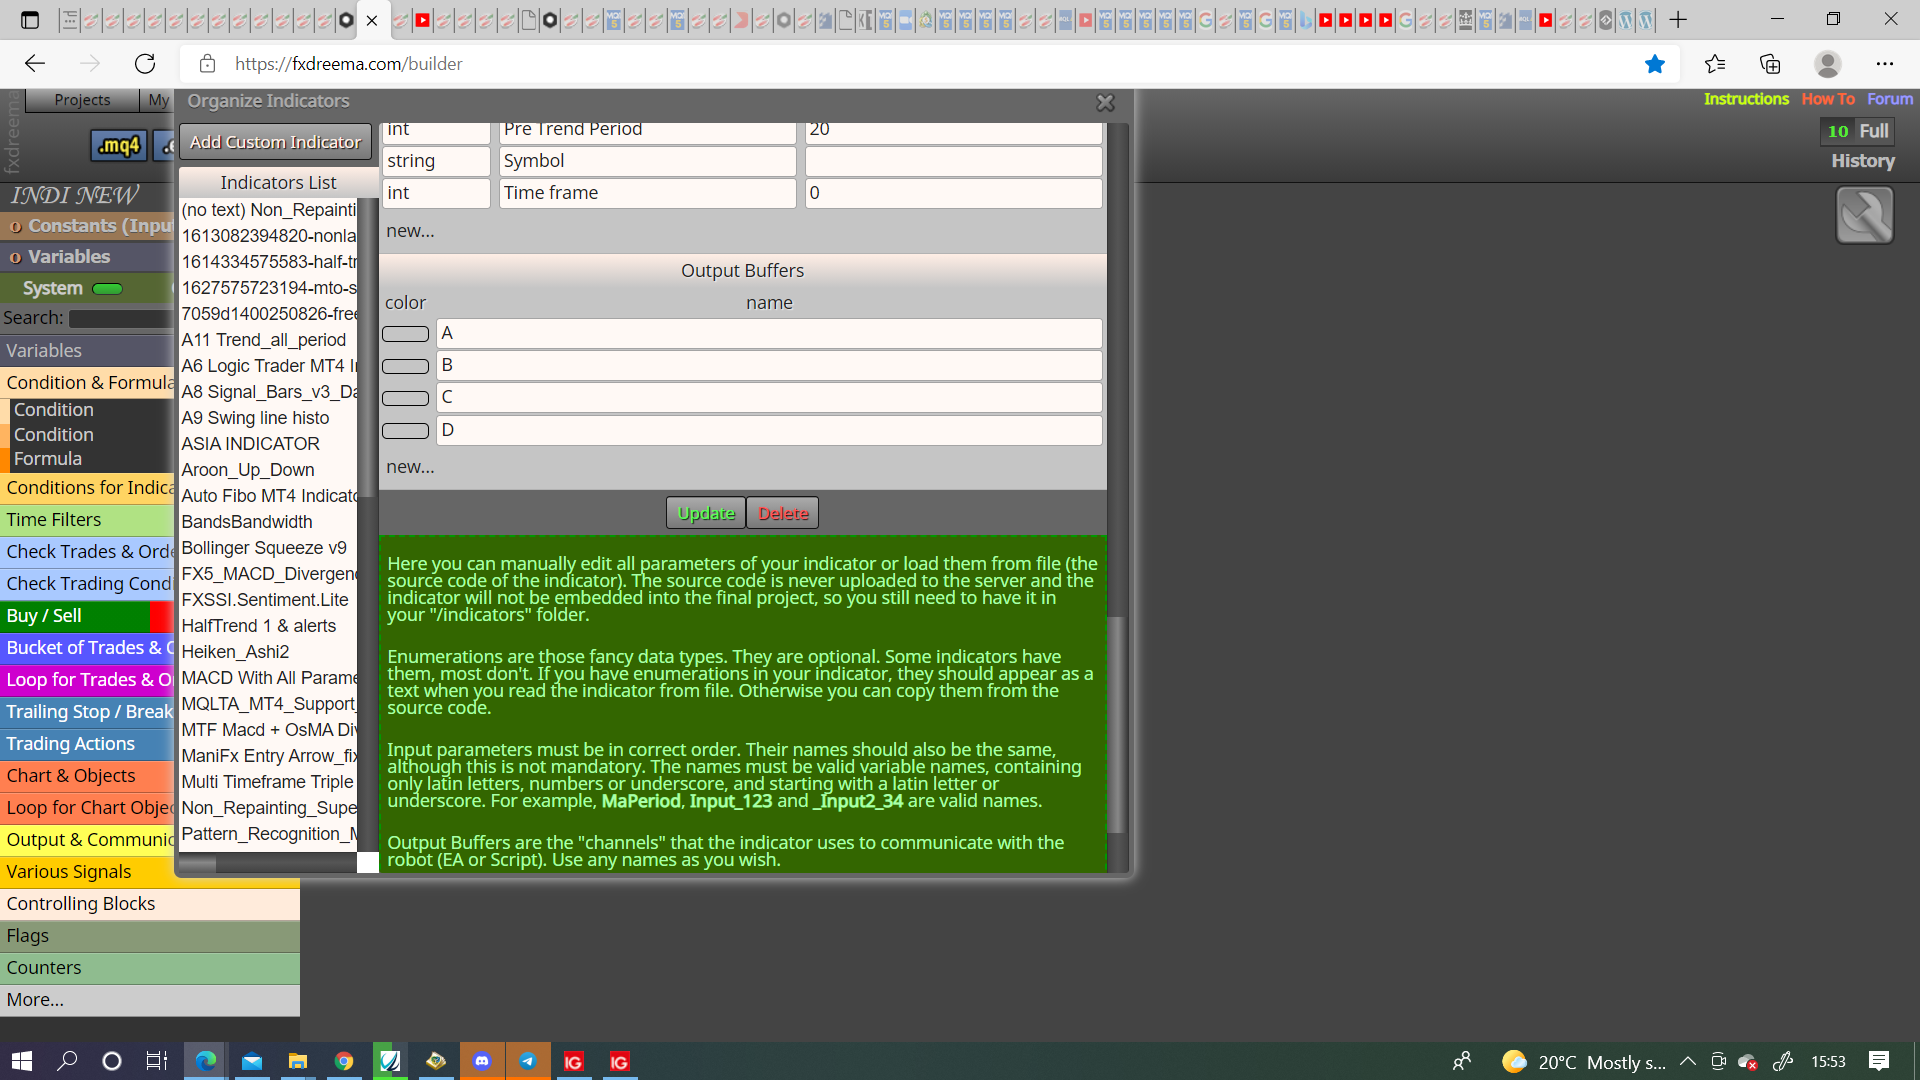Image resolution: width=1920 pixels, height=1080 pixels.
Task: Open the Projects tab
Action: click(x=82, y=100)
